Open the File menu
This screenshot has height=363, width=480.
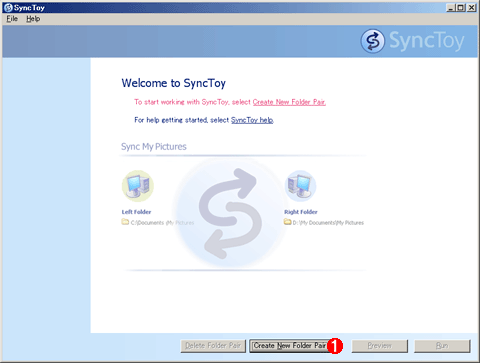(x=12, y=19)
